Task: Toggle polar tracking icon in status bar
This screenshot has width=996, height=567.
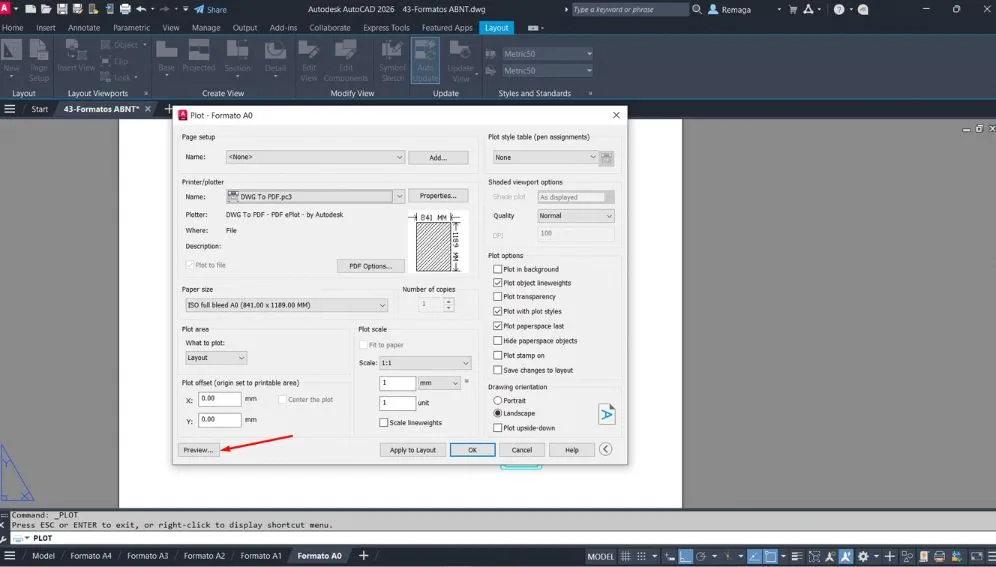Action: pyautogui.click(x=701, y=556)
